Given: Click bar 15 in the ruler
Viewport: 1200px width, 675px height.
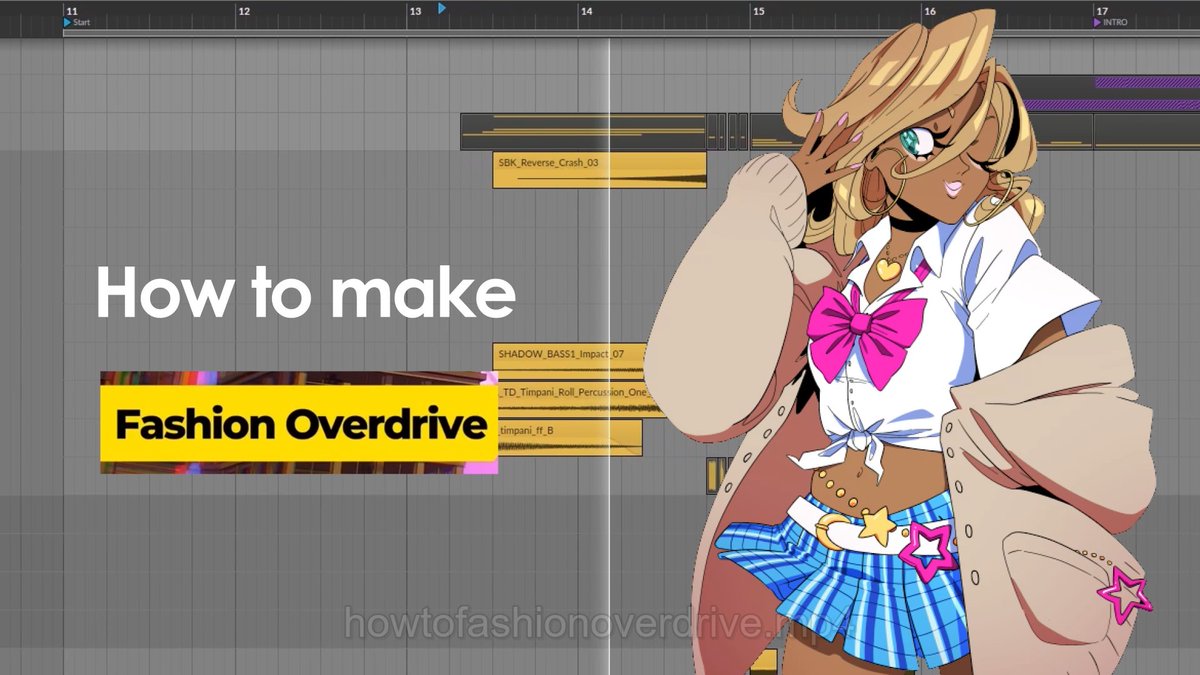Looking at the screenshot, I should pos(759,11).
